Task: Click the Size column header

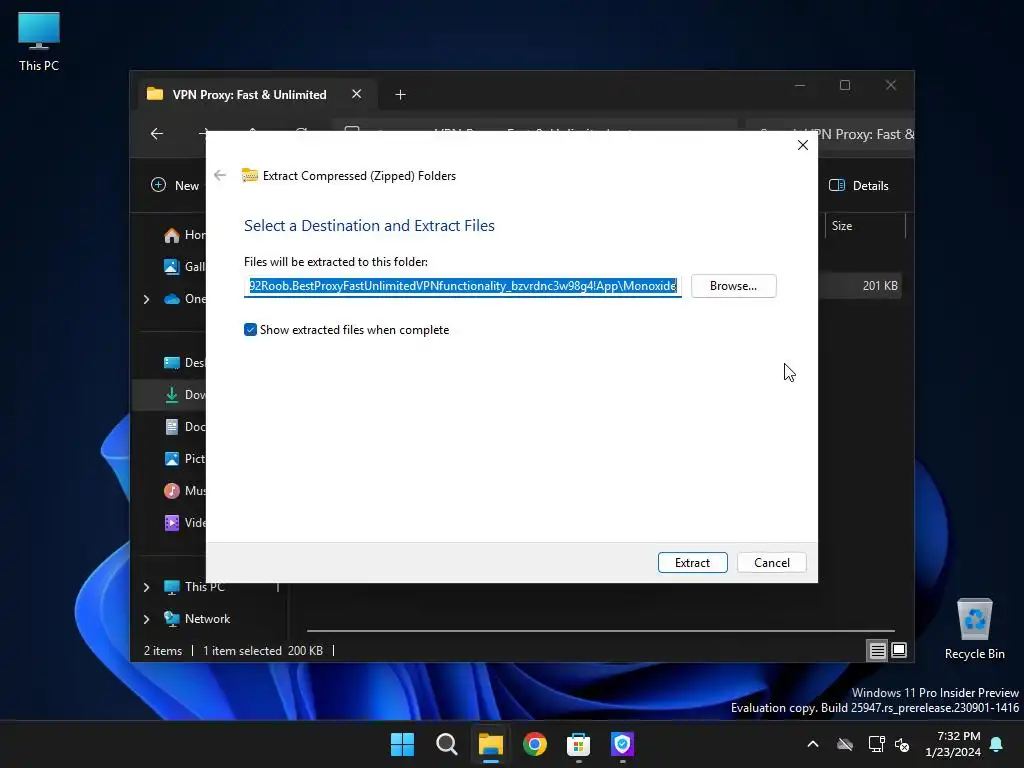Action: point(865,226)
